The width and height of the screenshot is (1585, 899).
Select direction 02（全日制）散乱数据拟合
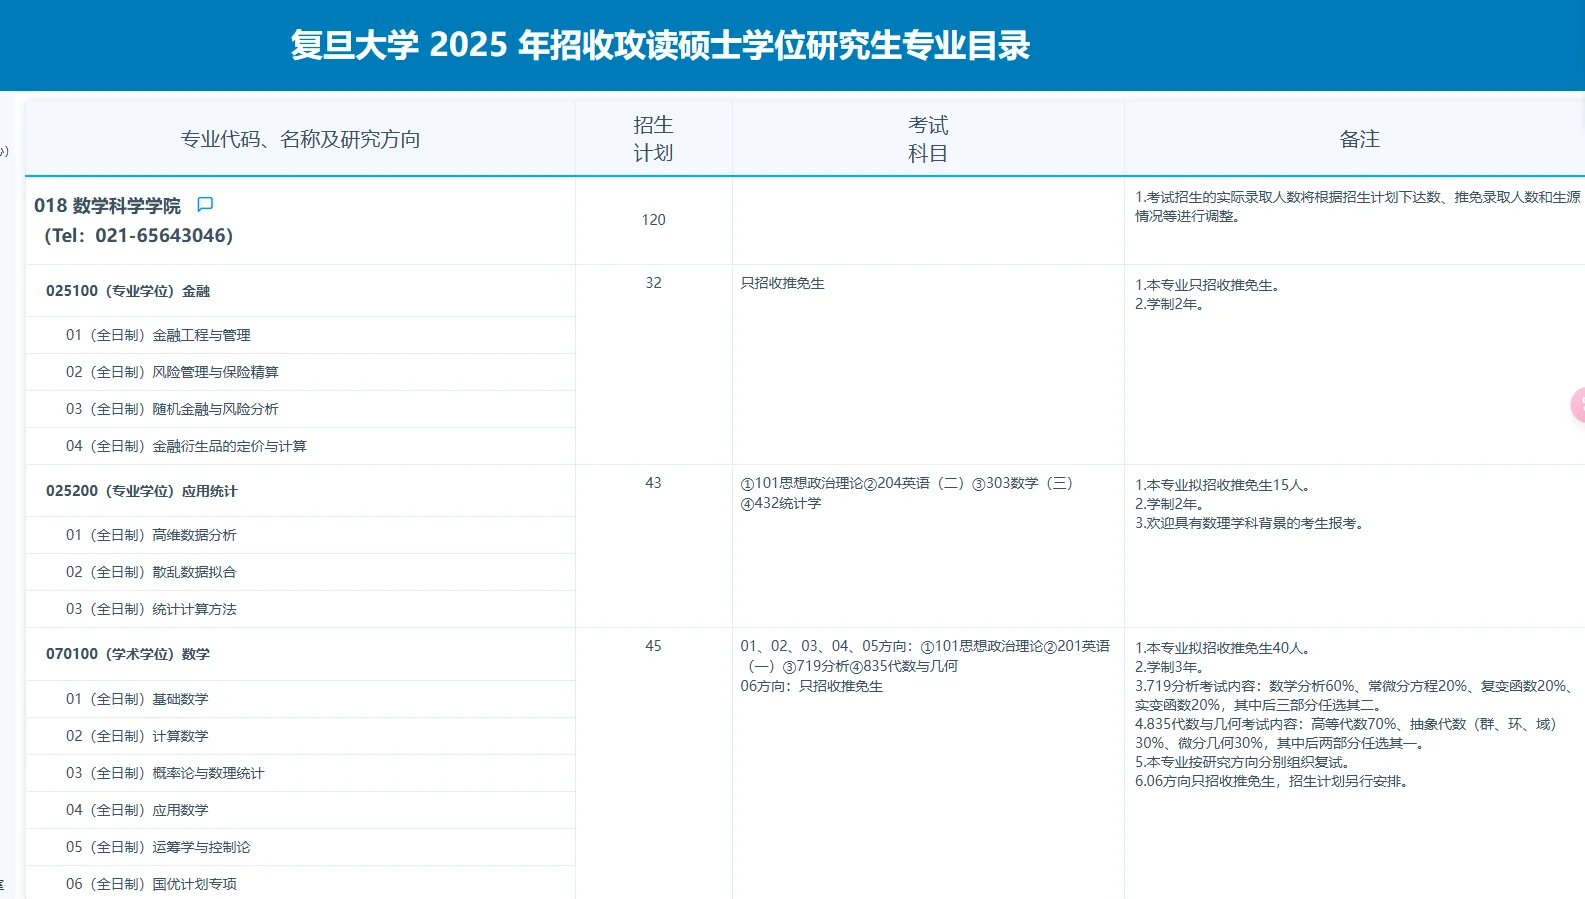pyautogui.click(x=300, y=572)
